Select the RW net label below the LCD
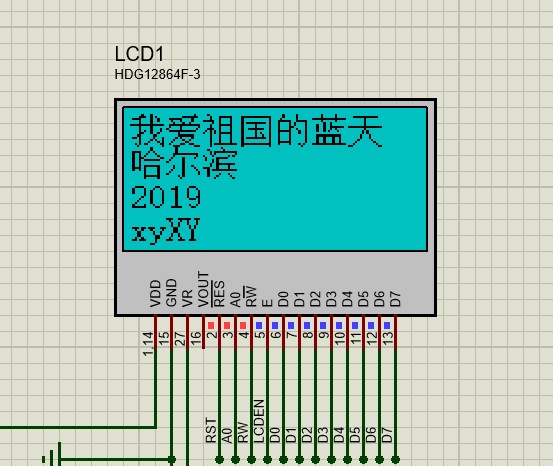The width and height of the screenshot is (553, 466). tap(242, 432)
